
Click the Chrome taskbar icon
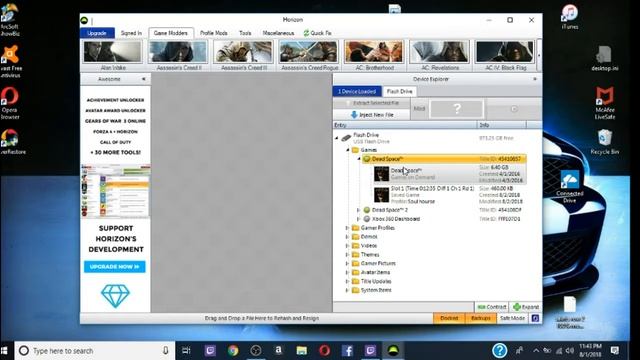[233, 351]
